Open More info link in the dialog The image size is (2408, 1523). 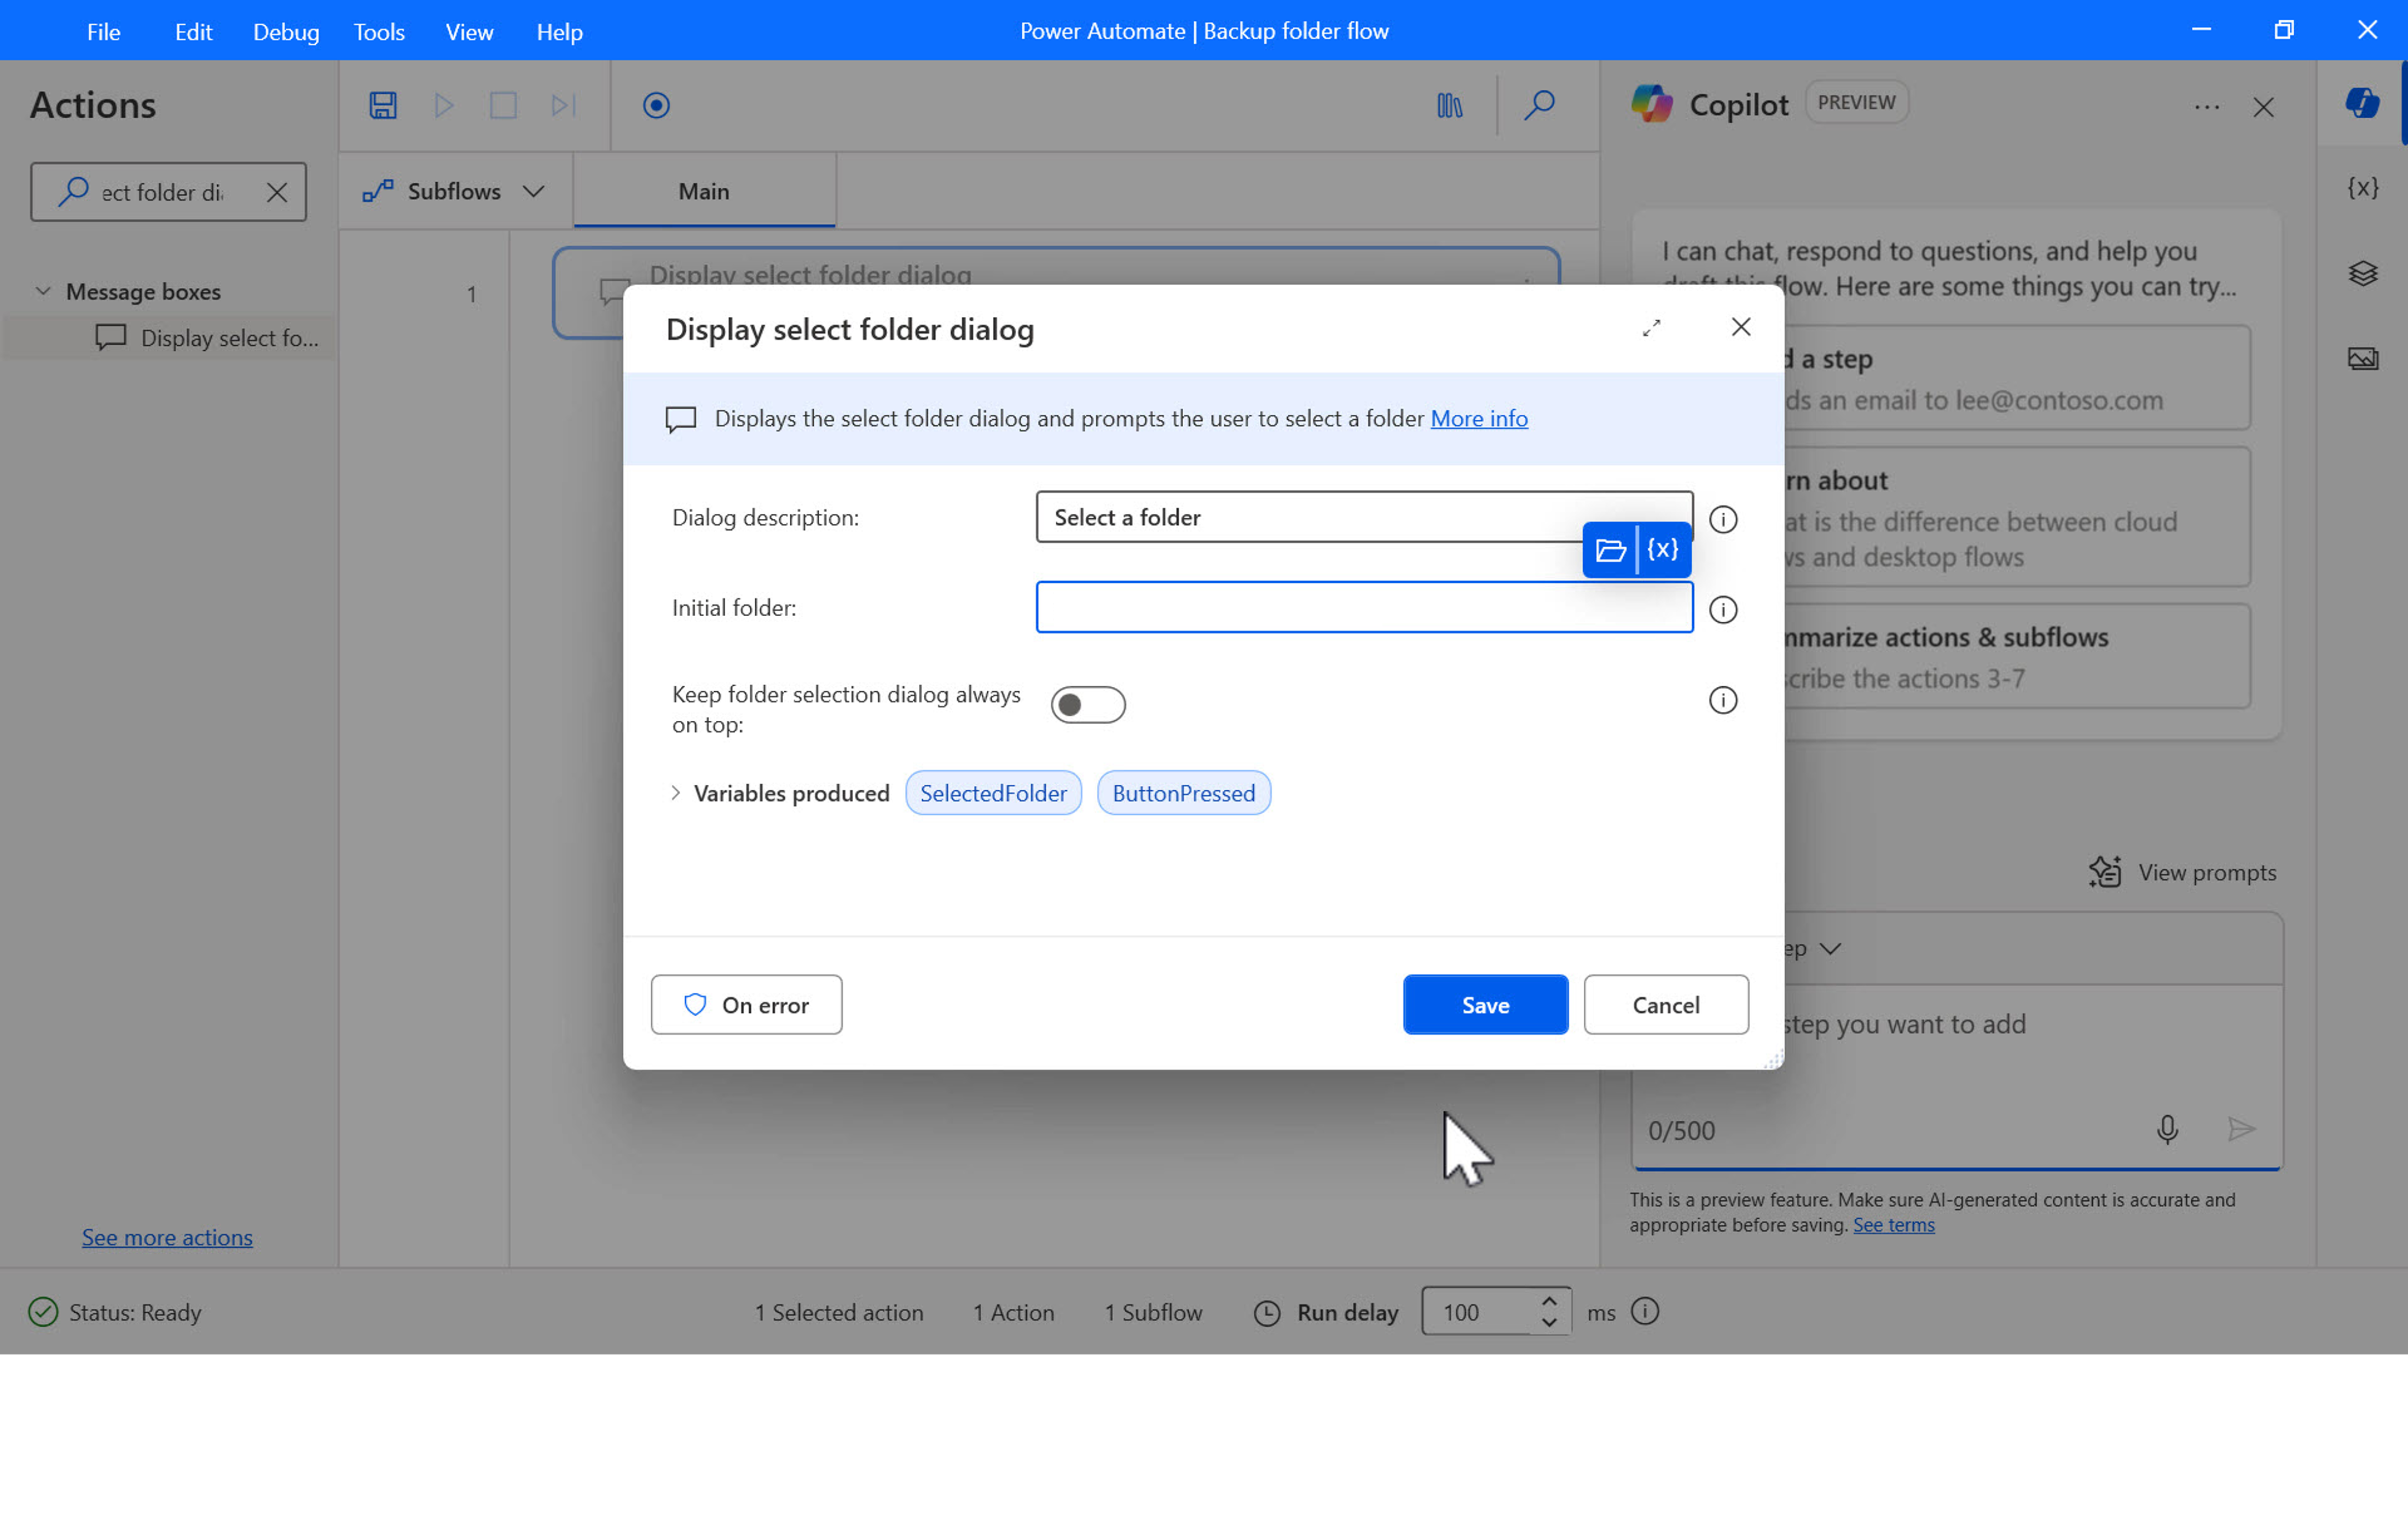[1479, 419]
